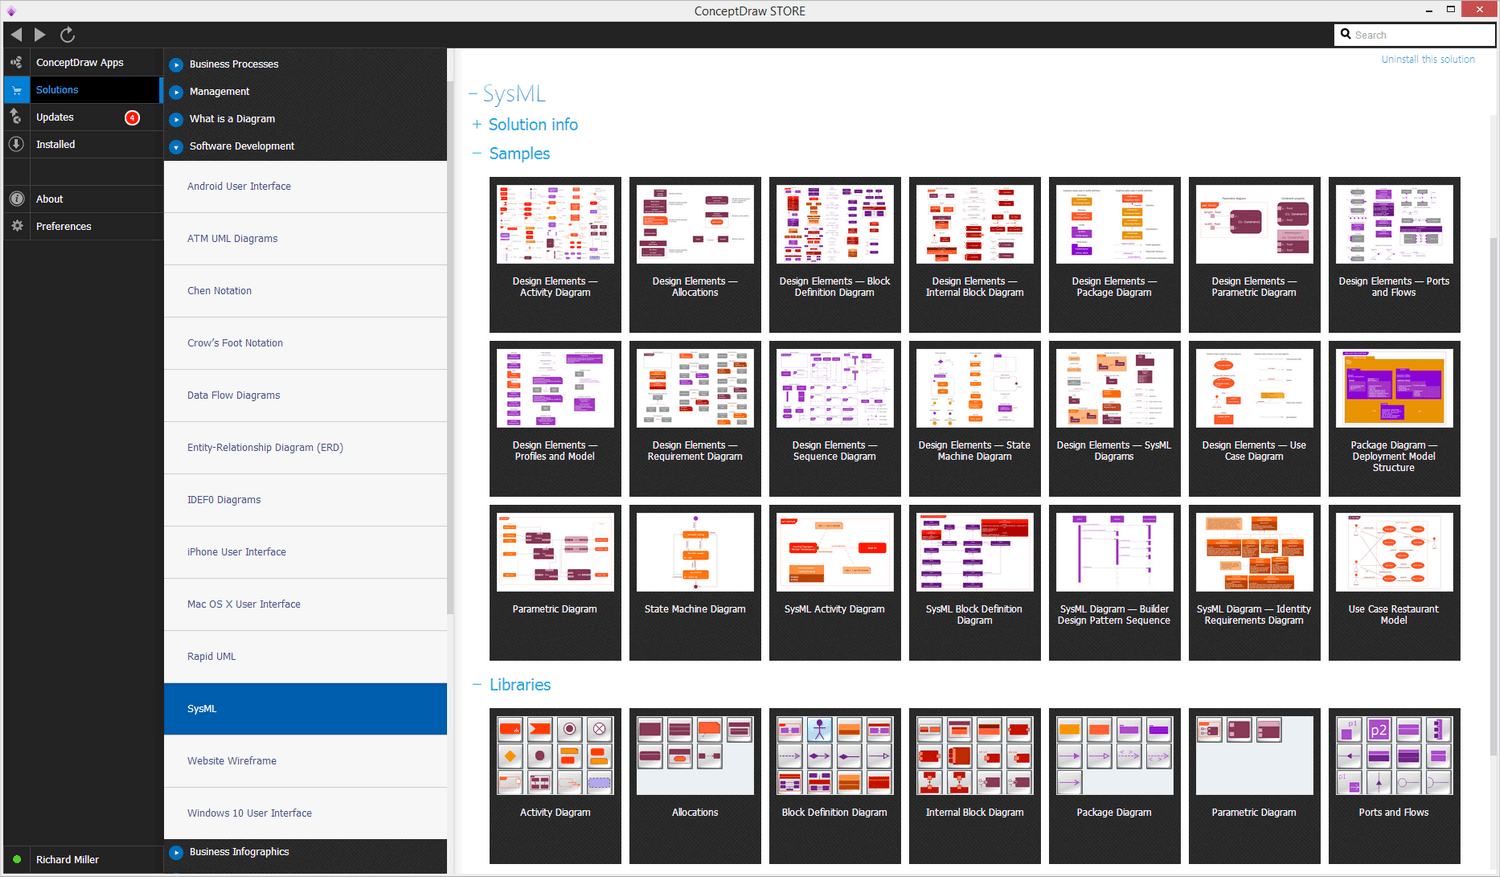Open the Parametric Diagram sample thumbnail
The height and width of the screenshot is (877, 1500).
pos(555,552)
